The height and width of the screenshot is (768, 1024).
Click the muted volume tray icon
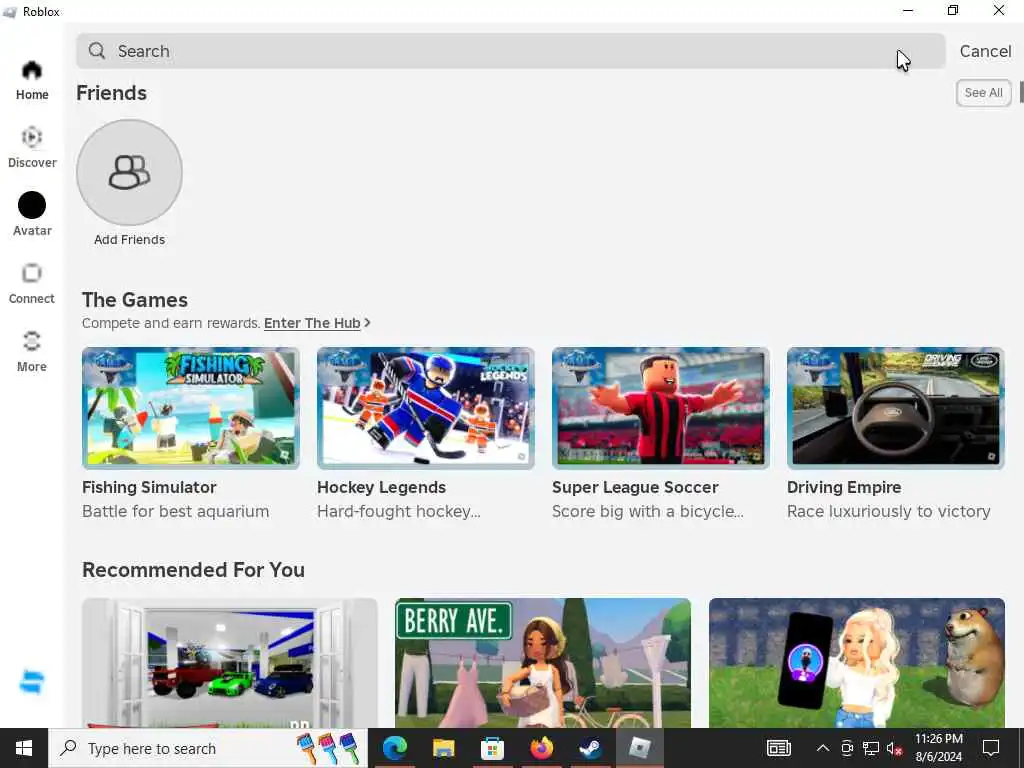tap(894, 748)
